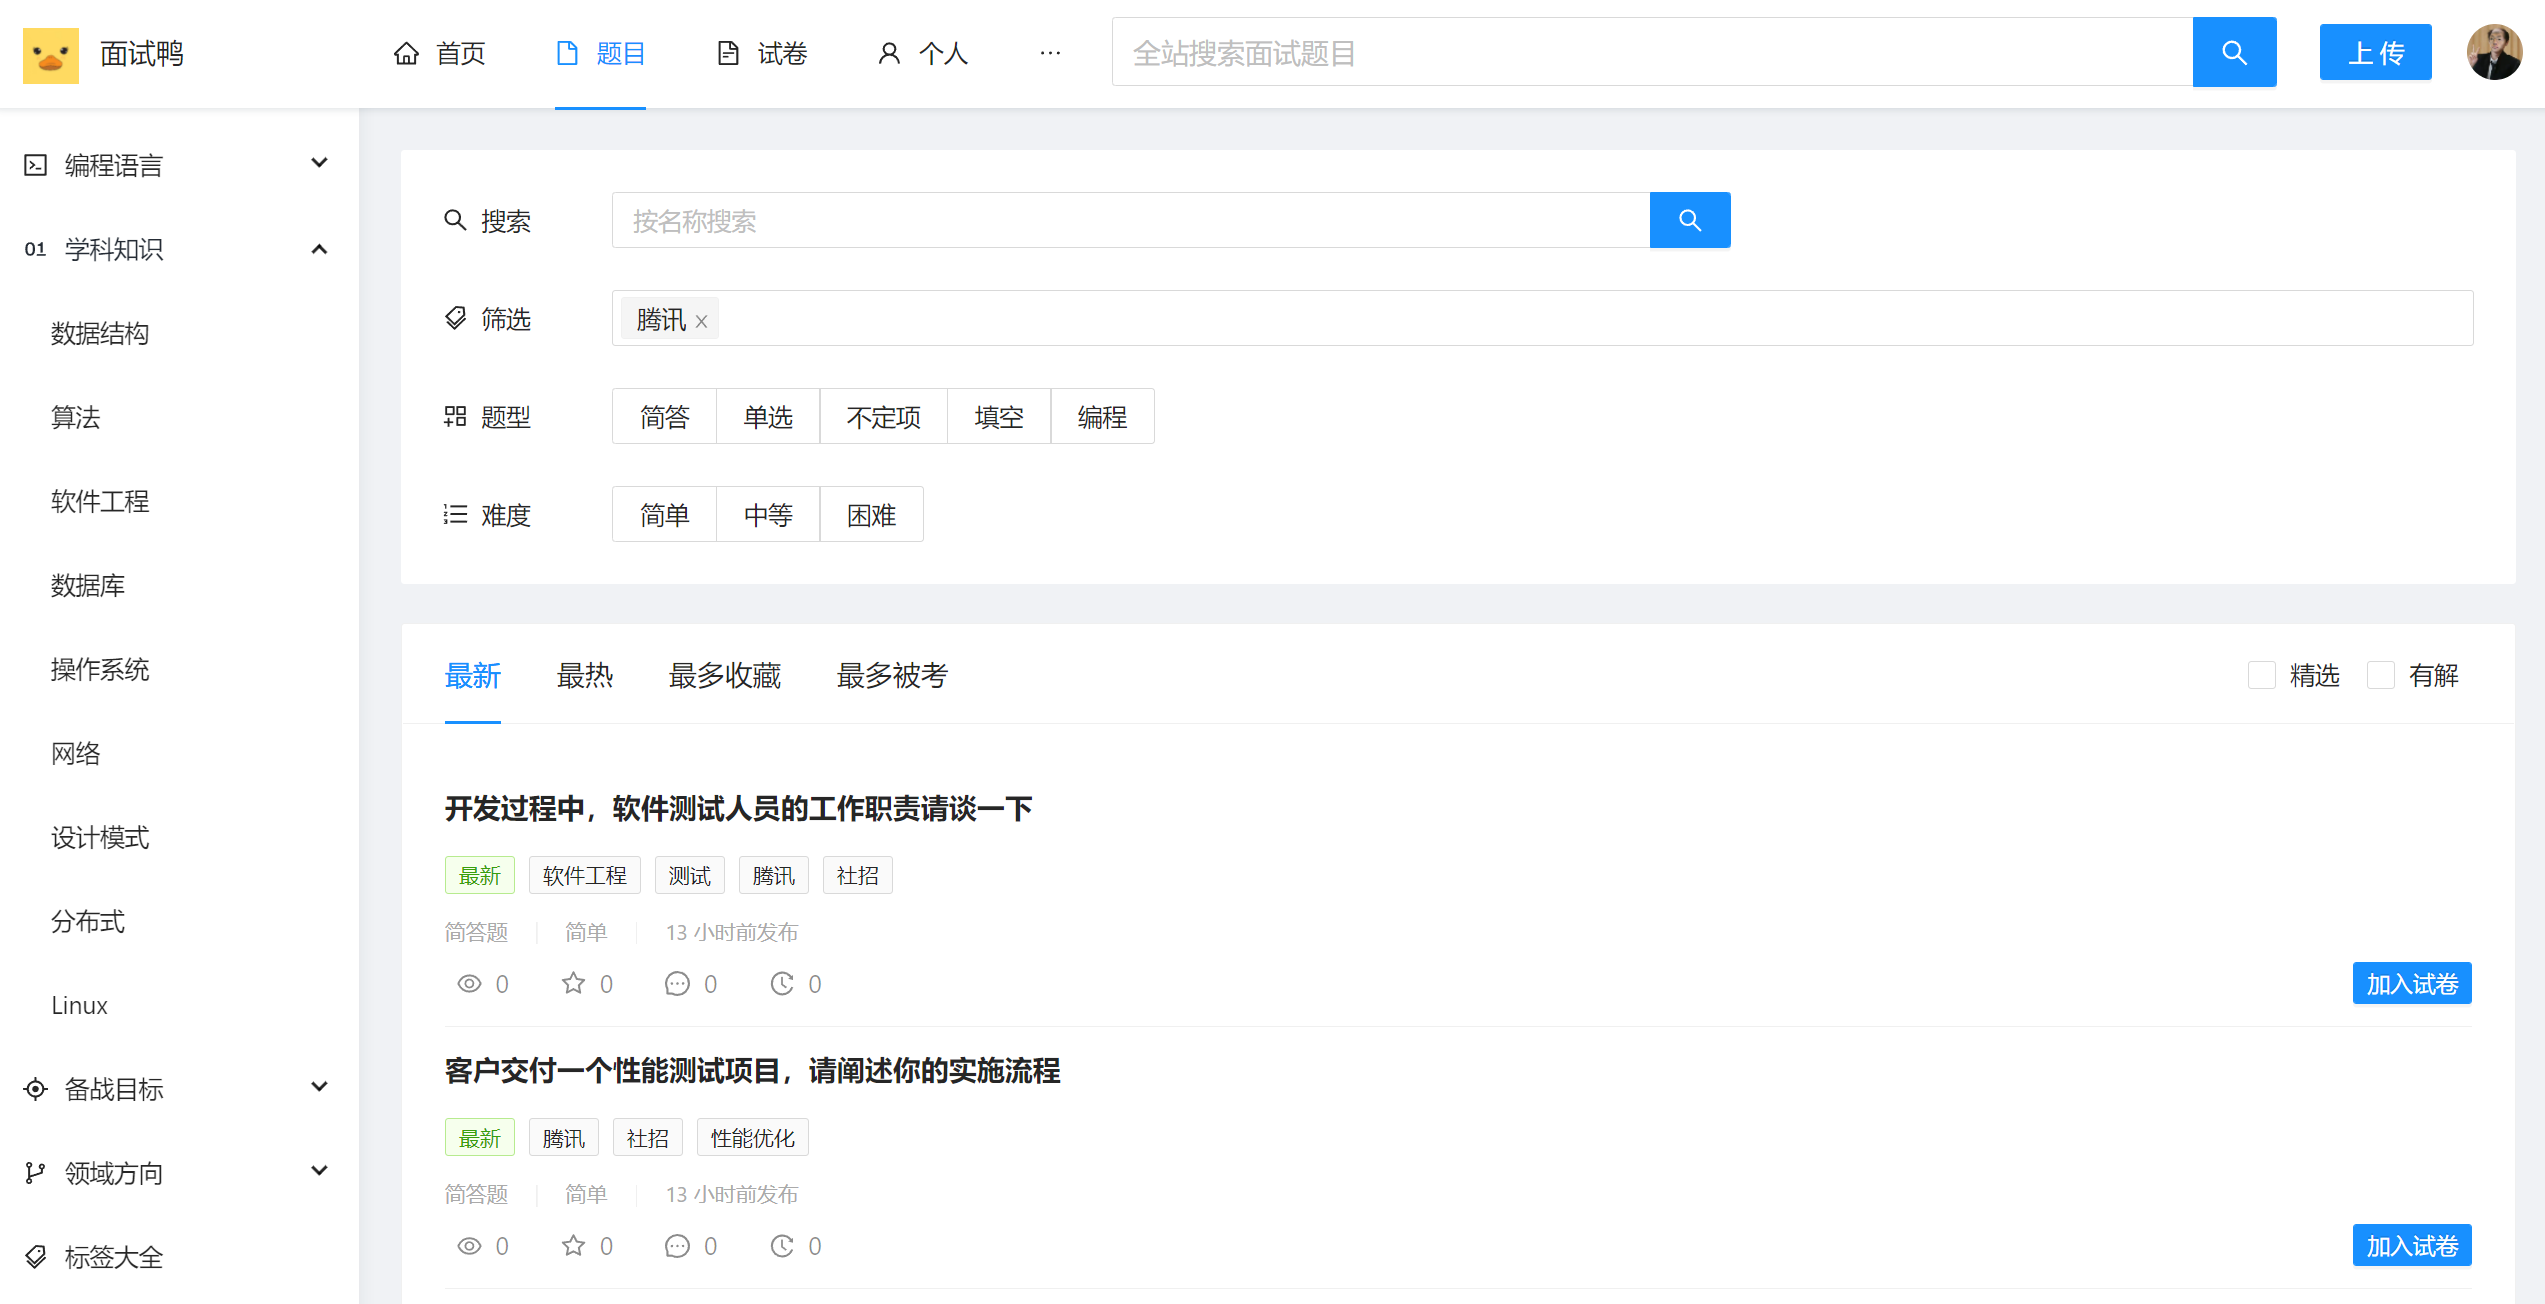Focus the 按名称搜索 input field
Viewport: 2545px width, 1304px height.
tap(1130, 220)
